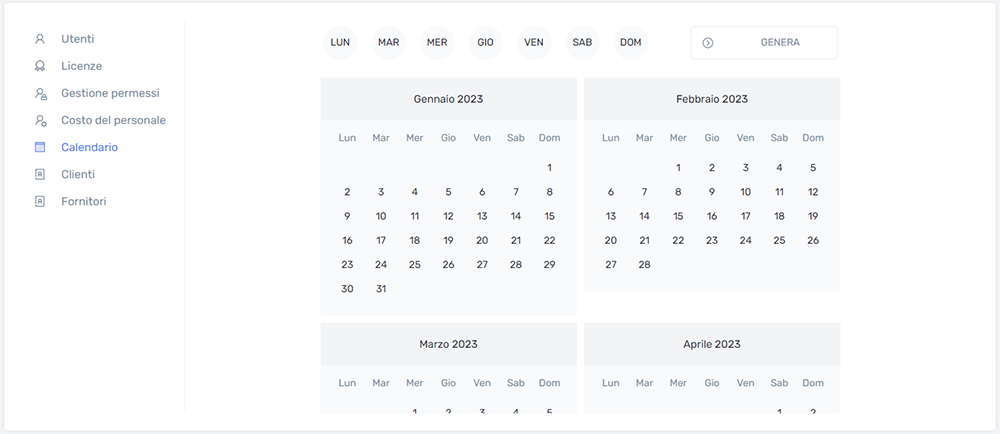
Task: Click Dom column header in Gennaio 2023
Action: click(549, 138)
